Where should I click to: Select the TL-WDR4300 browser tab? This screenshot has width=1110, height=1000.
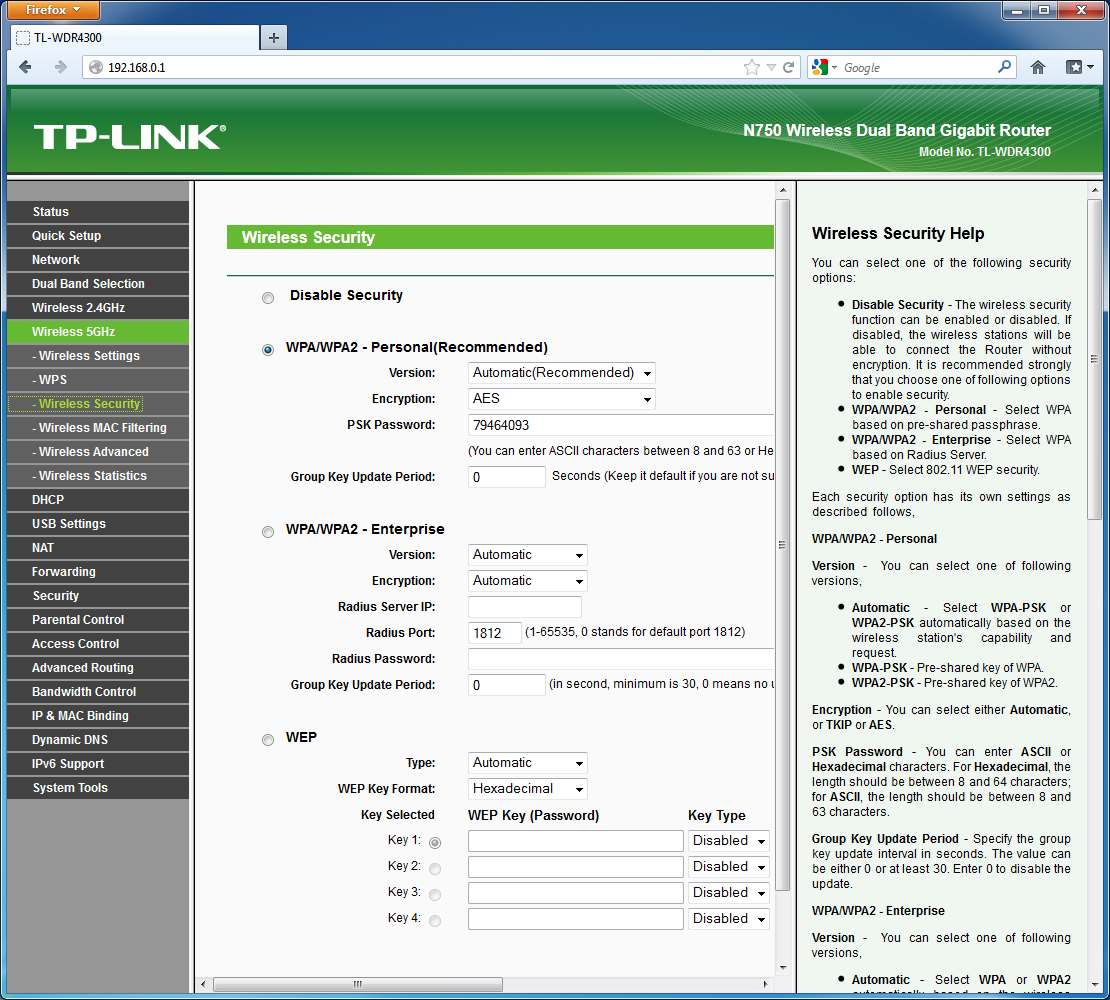coord(135,38)
